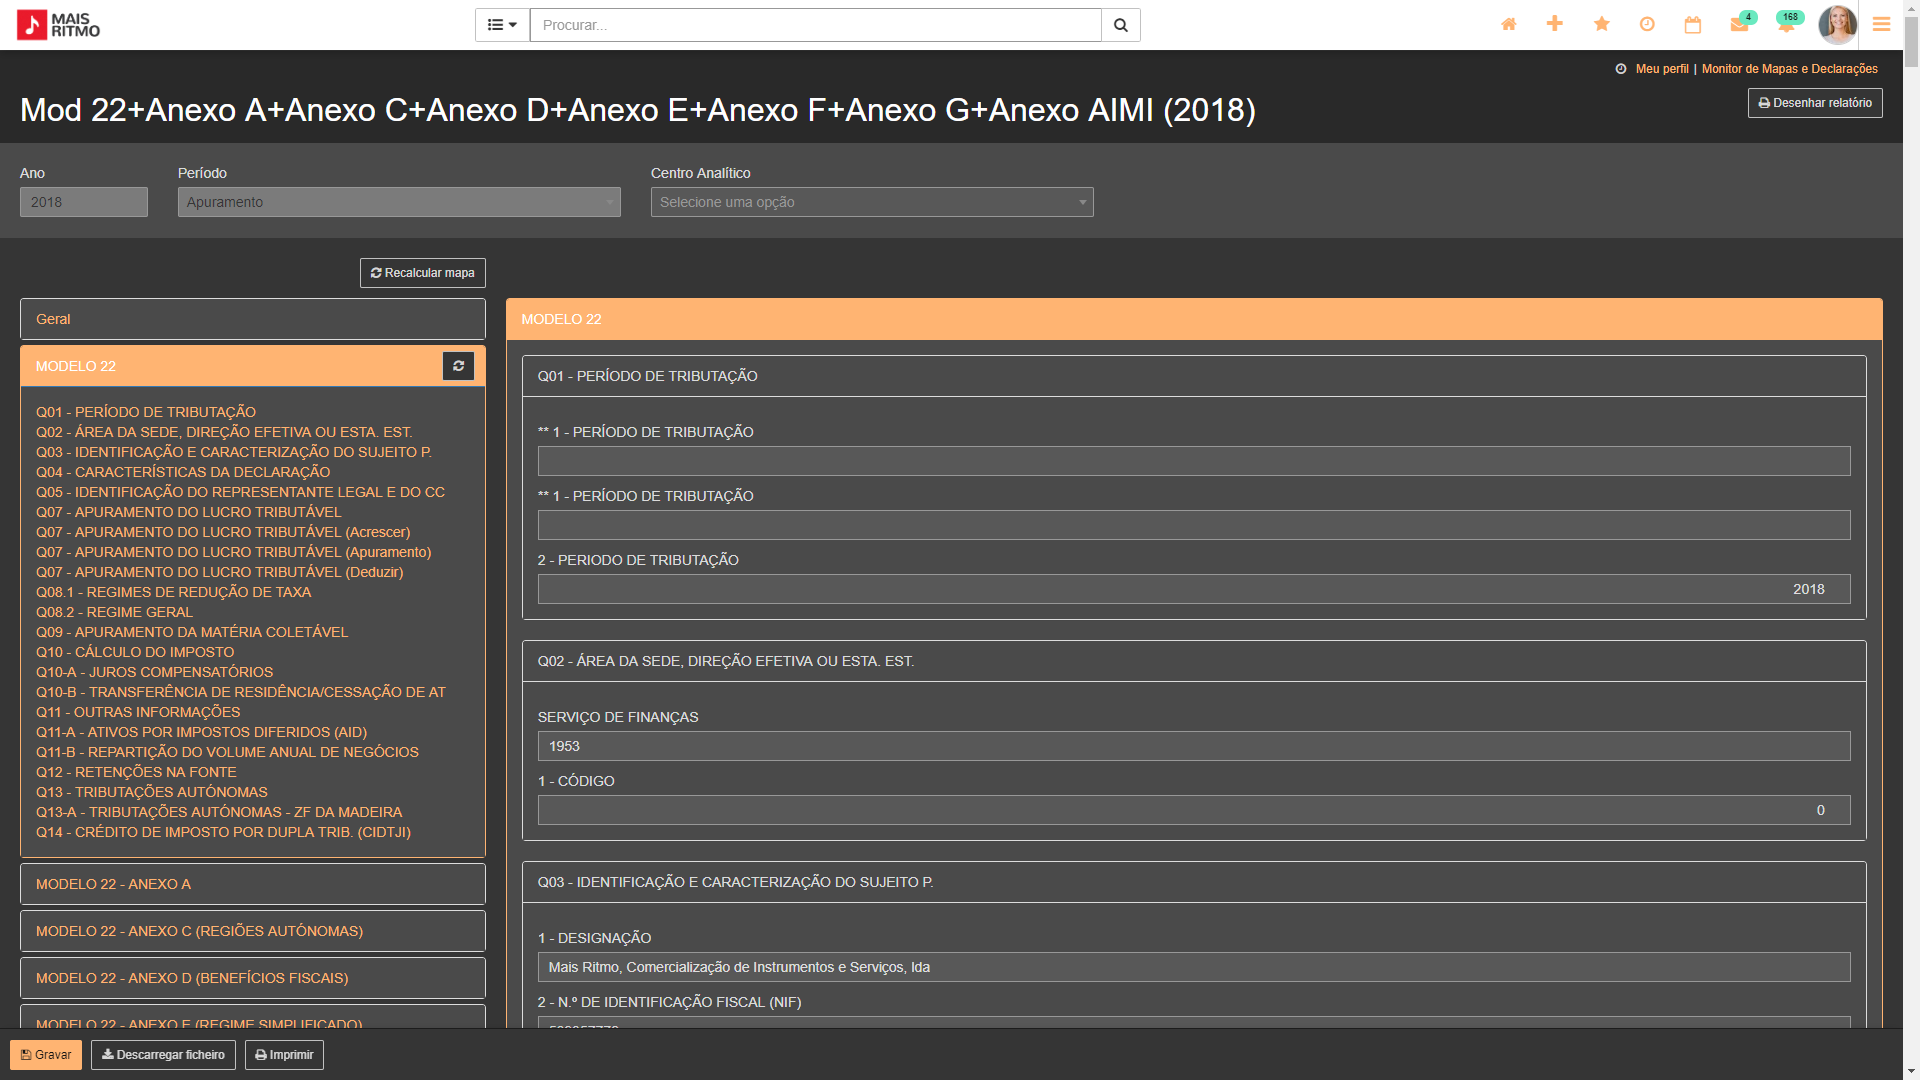Click the first ** 1 - PERÍODO DE TRIBUTAÇÃO field

(1194, 461)
